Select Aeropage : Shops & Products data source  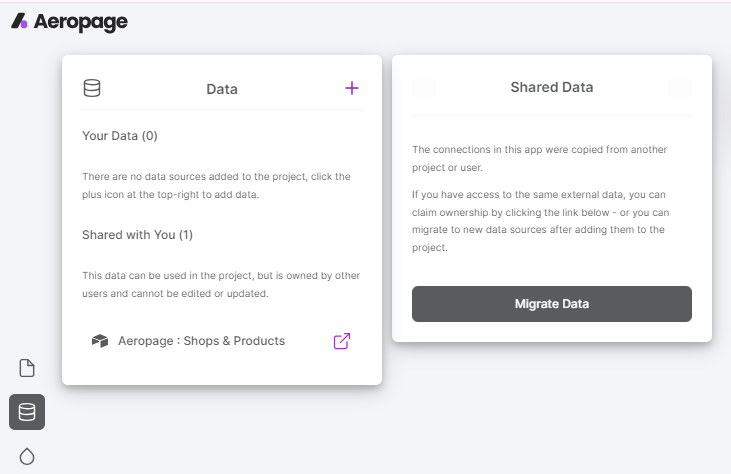[201, 341]
